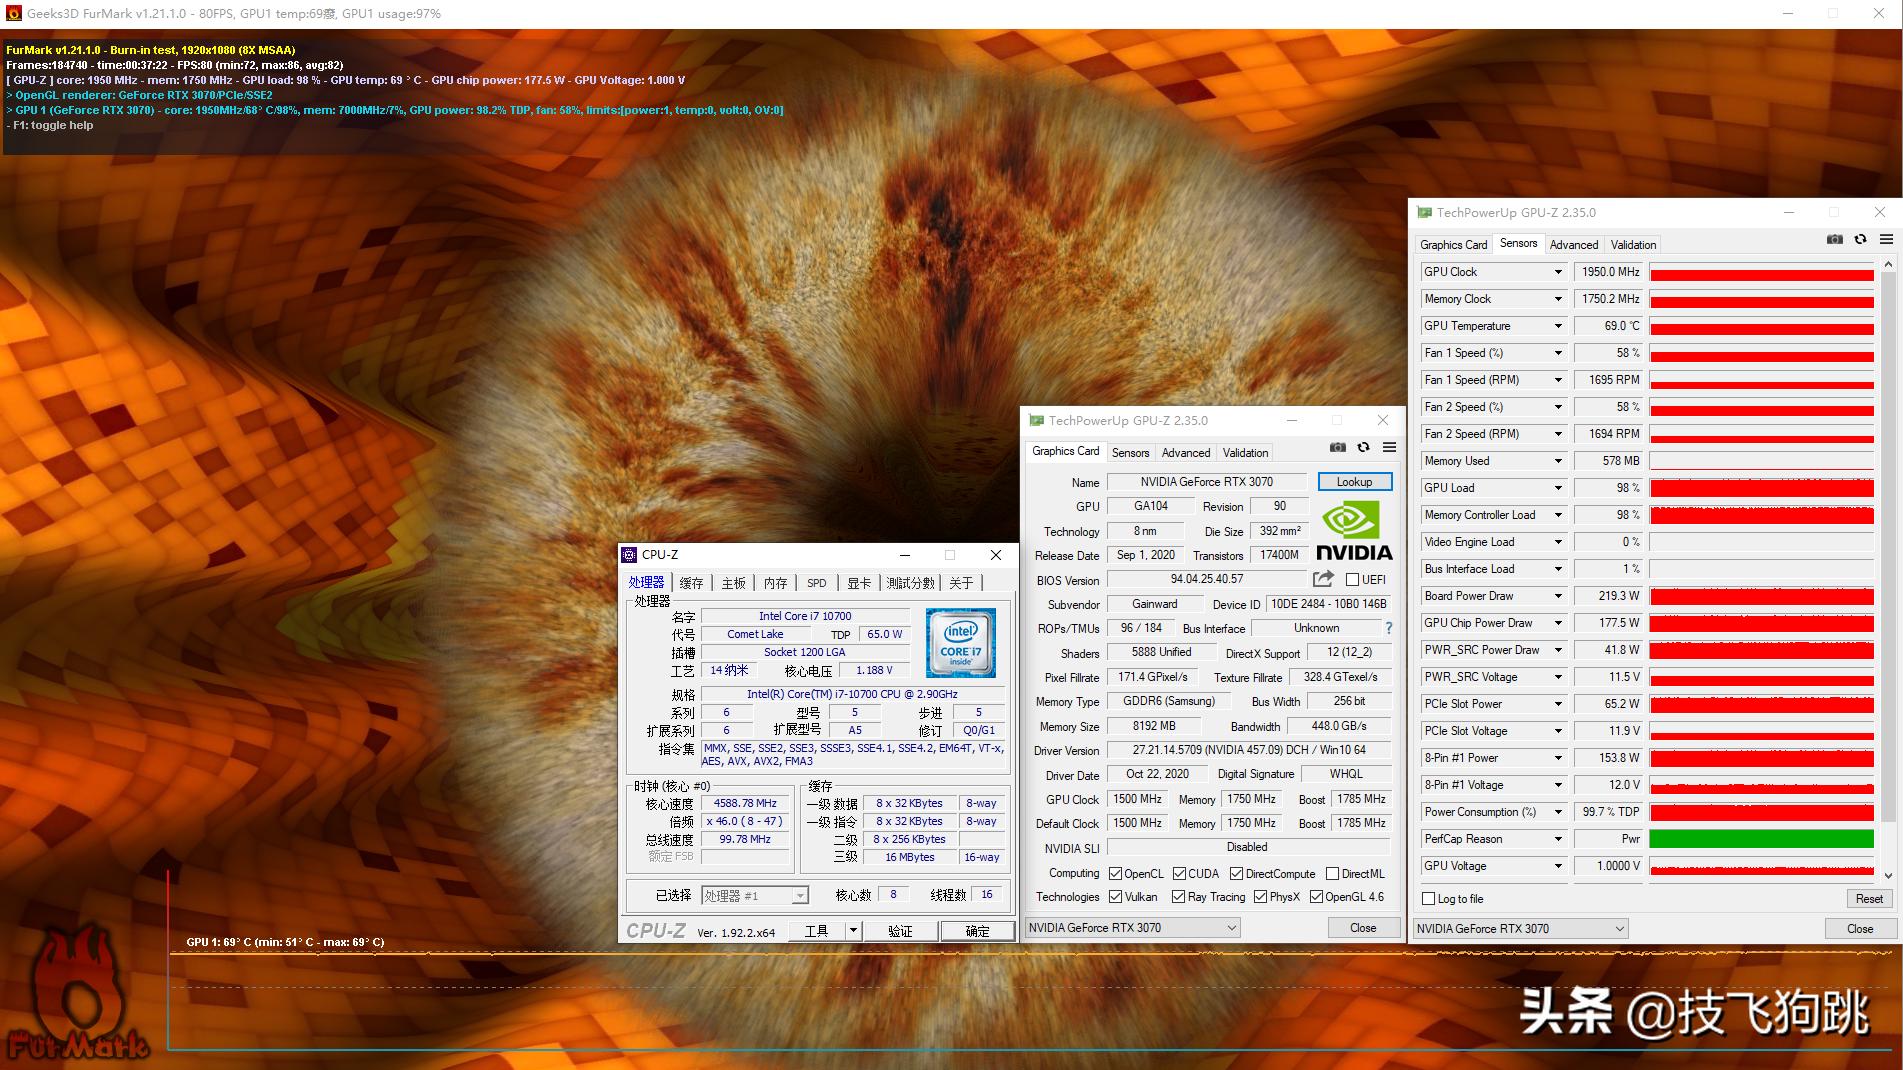Image resolution: width=1903 pixels, height=1070 pixels.
Task: Open the SPD tab in CPU-Z
Action: (x=816, y=583)
